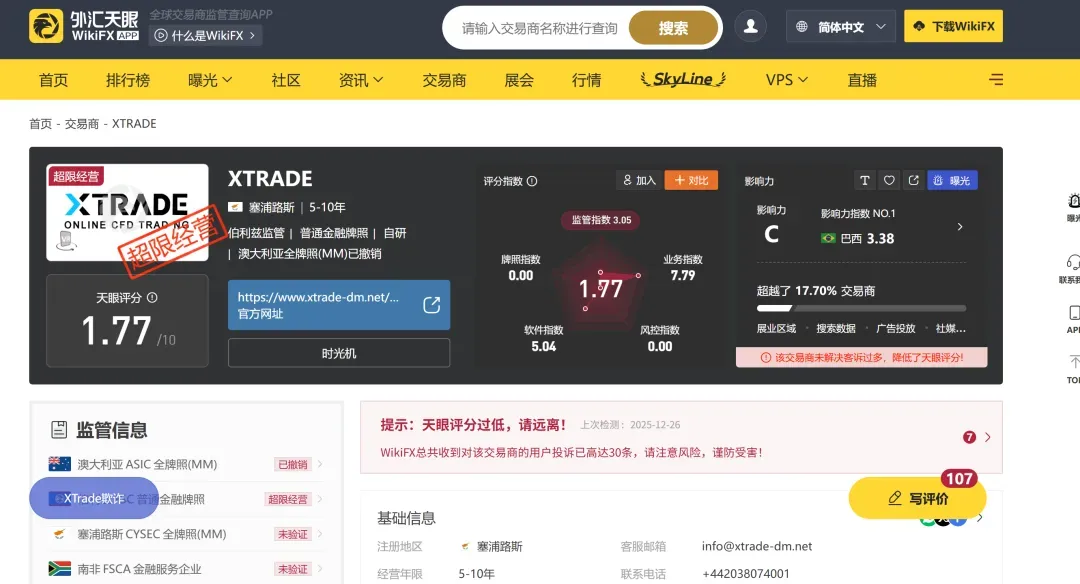
Task: Expand influence panel right chevron
Action: (x=960, y=227)
